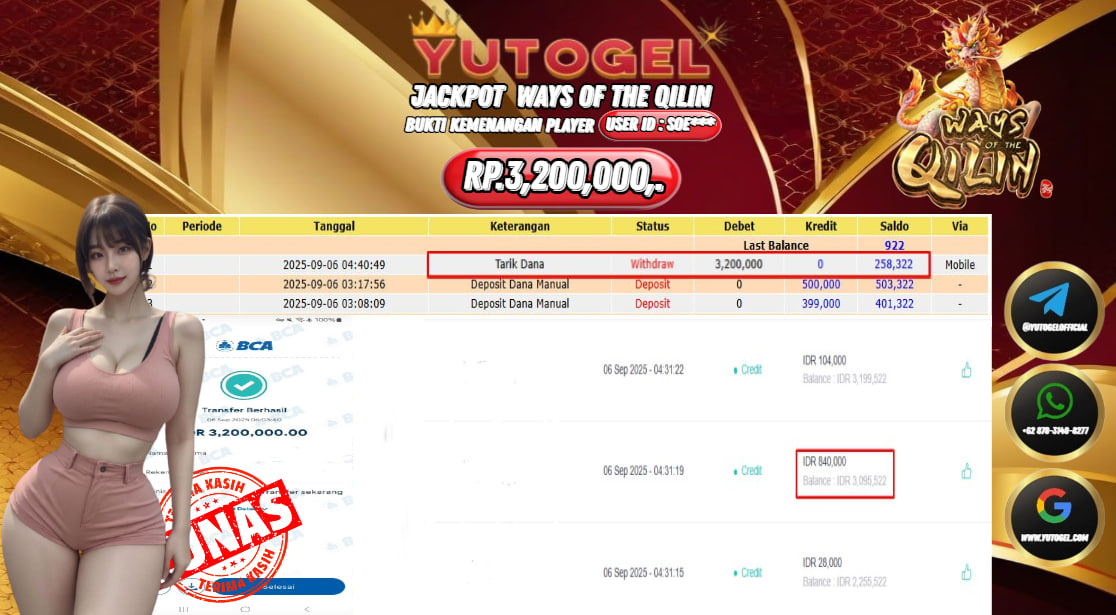Click the Last Balance value 922
This screenshot has width=1116, height=615.
[894, 246]
